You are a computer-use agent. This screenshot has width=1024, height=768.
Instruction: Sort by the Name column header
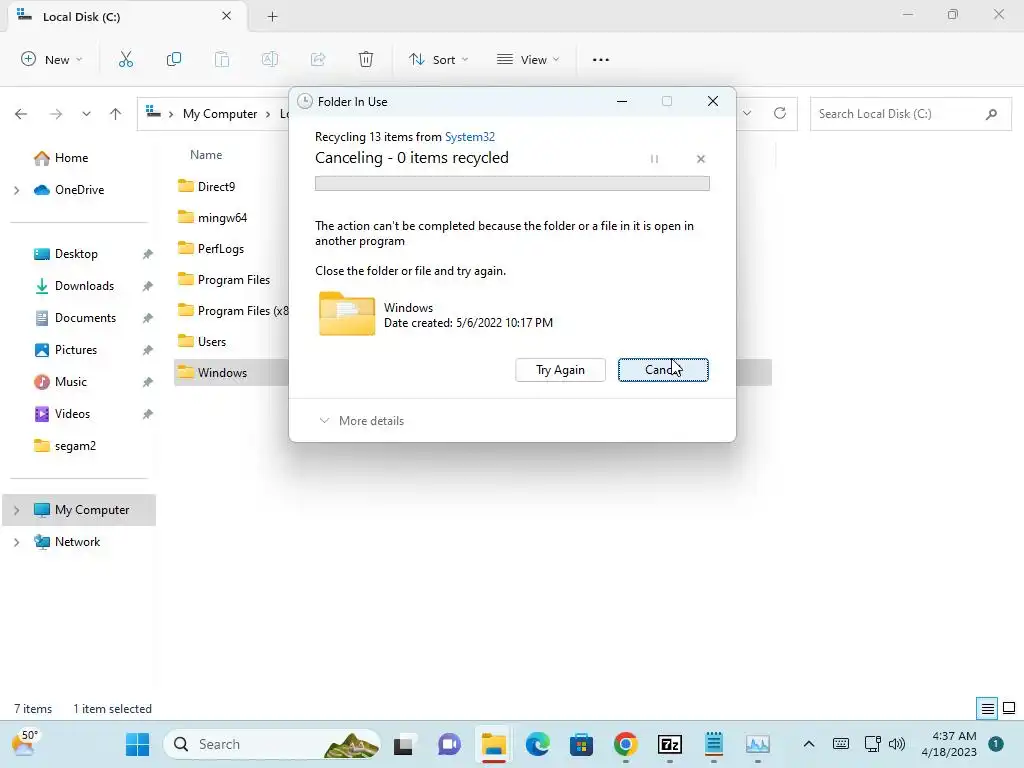[x=206, y=155]
